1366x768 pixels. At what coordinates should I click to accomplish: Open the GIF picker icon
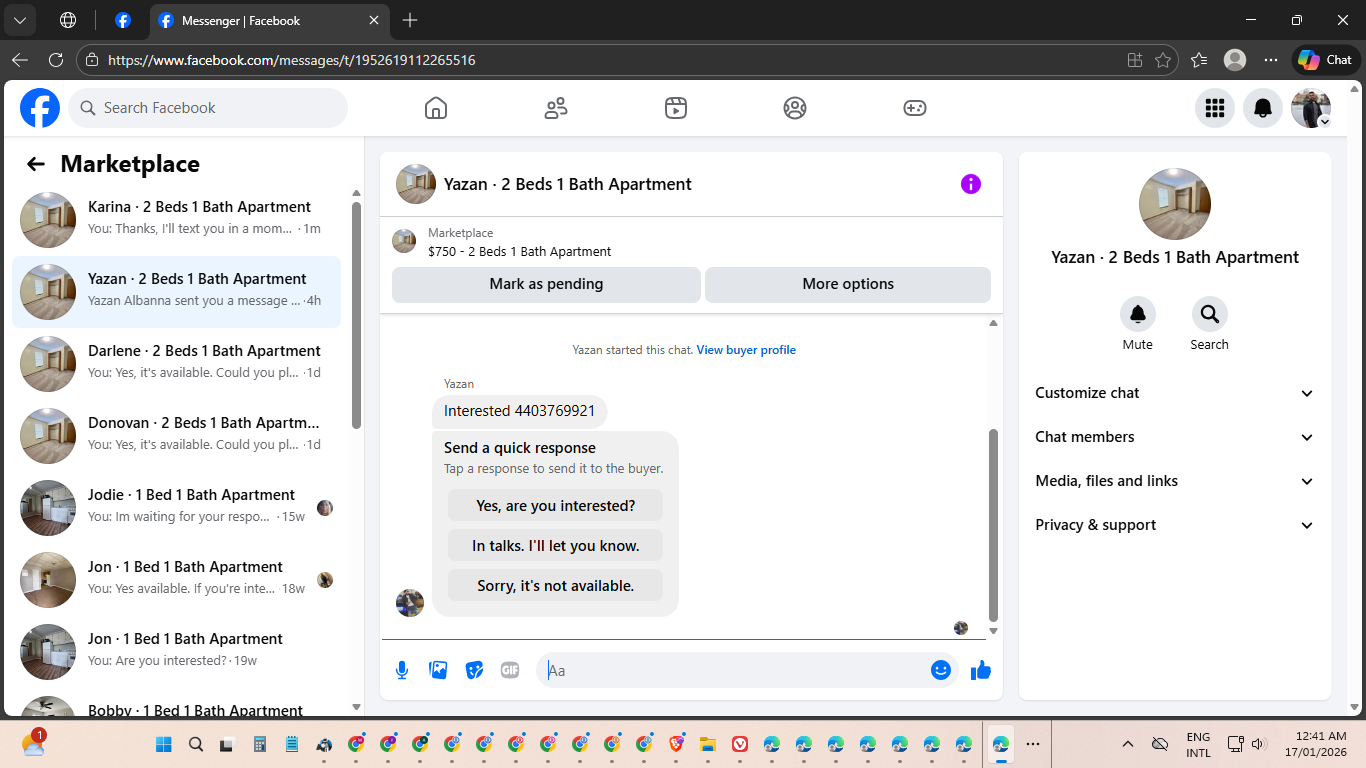click(x=510, y=670)
